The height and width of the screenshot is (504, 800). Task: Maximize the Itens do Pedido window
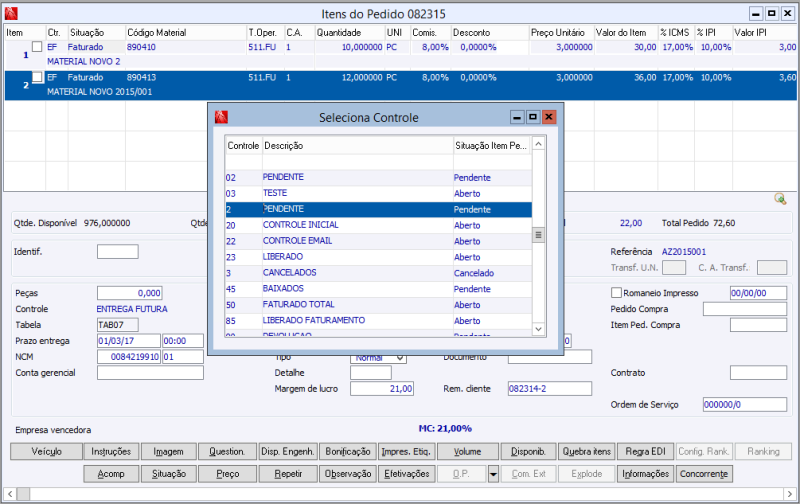click(x=771, y=14)
